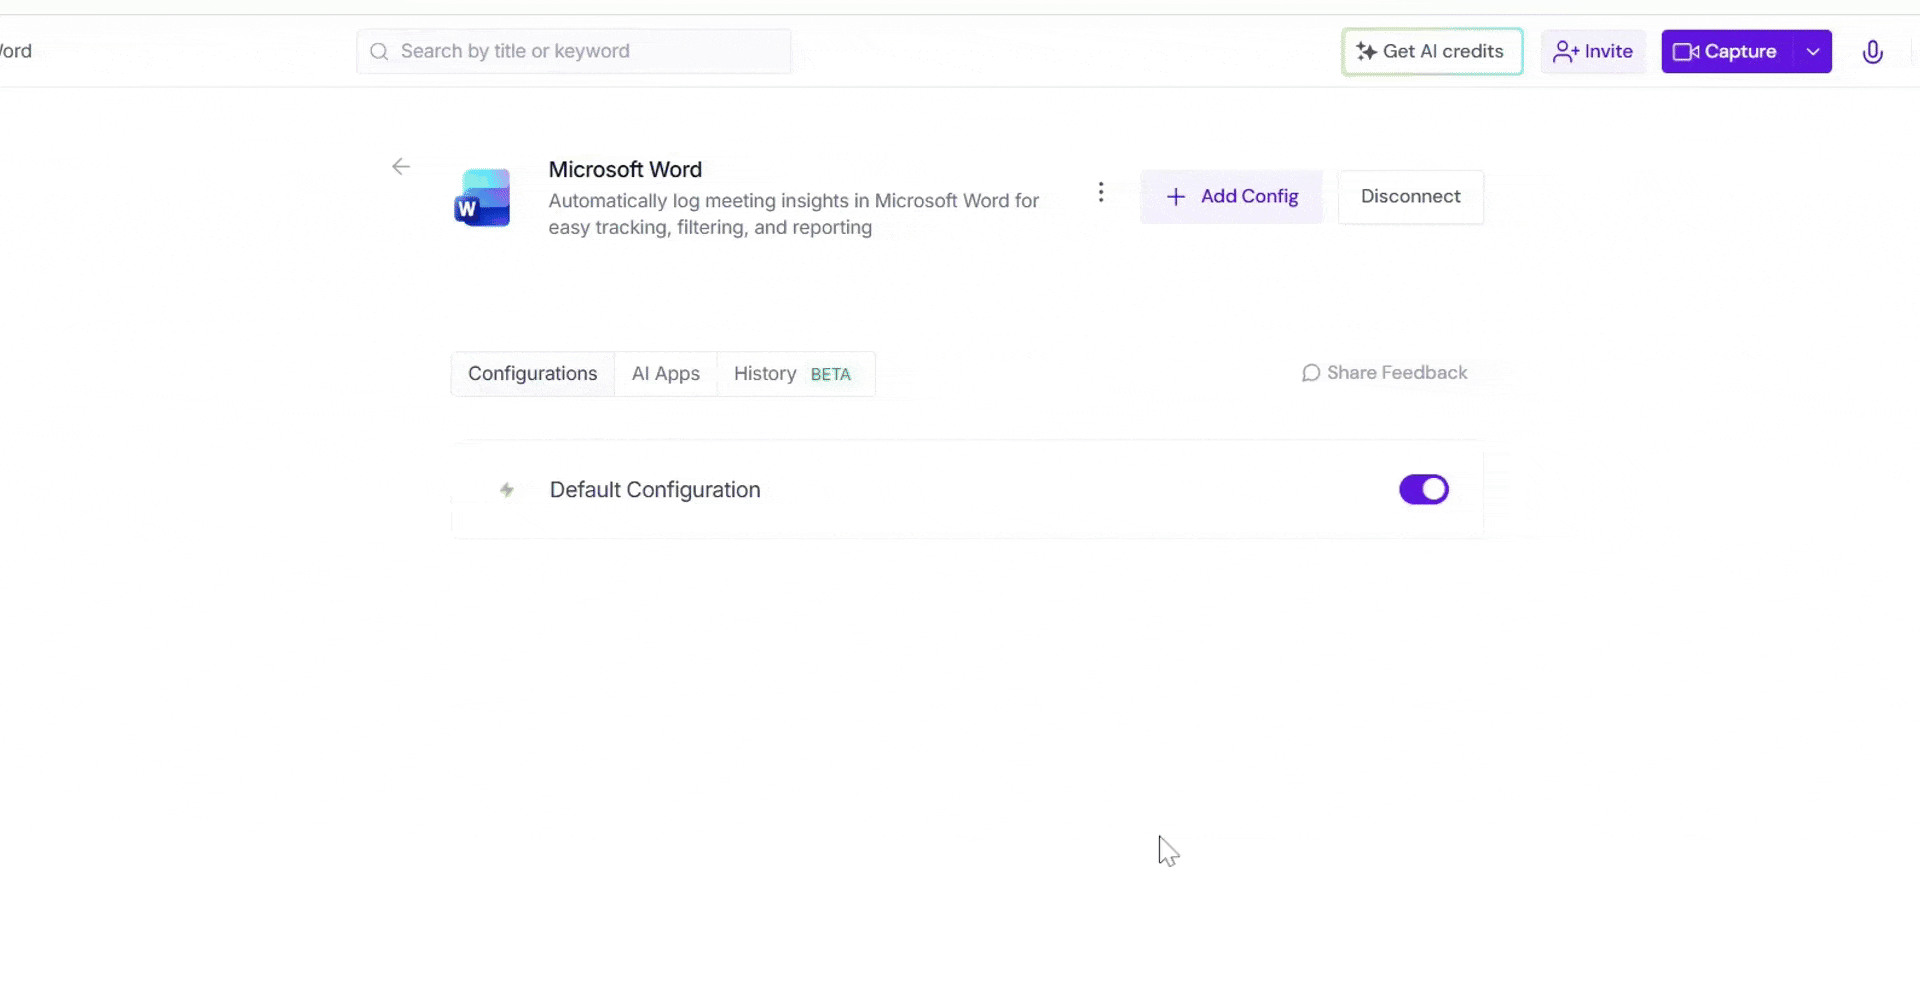This screenshot has height=1008, width=1920.
Task: Select the History tab
Action: coord(765,374)
